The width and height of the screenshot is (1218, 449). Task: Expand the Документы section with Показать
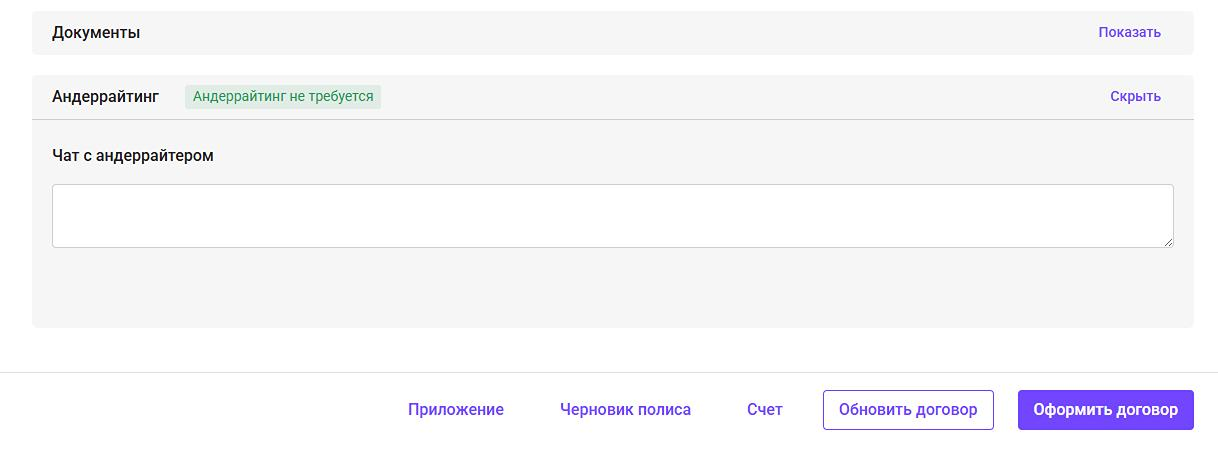coord(1129,32)
